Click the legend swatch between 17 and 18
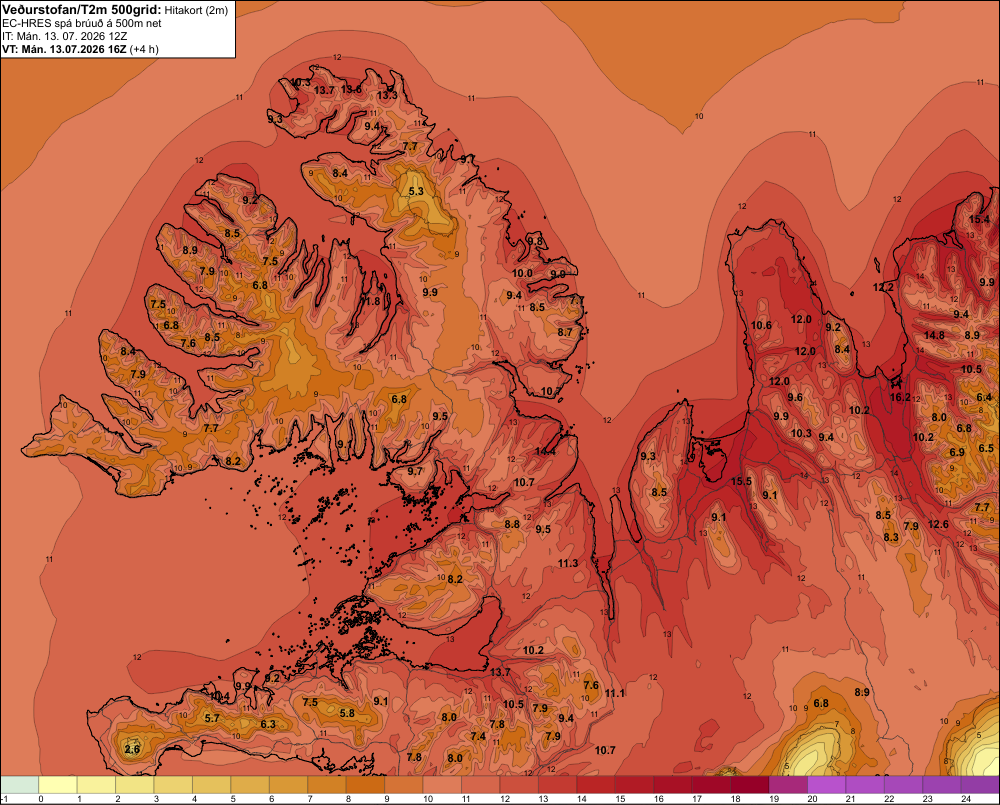 (711, 784)
